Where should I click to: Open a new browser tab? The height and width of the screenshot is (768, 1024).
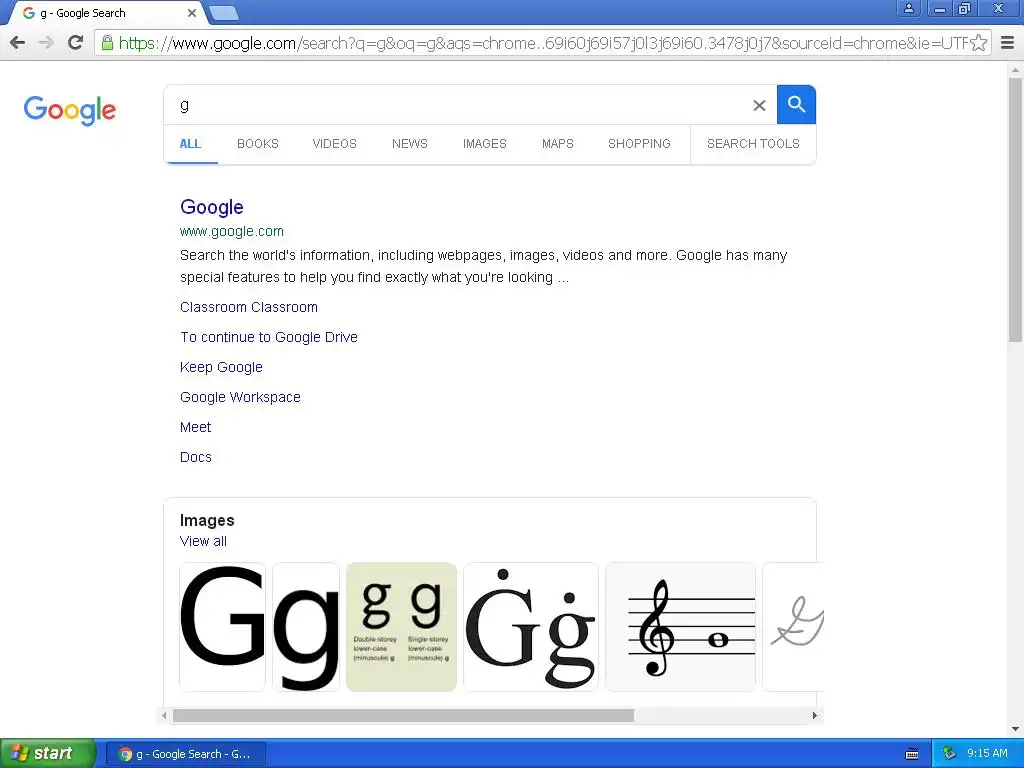click(224, 13)
